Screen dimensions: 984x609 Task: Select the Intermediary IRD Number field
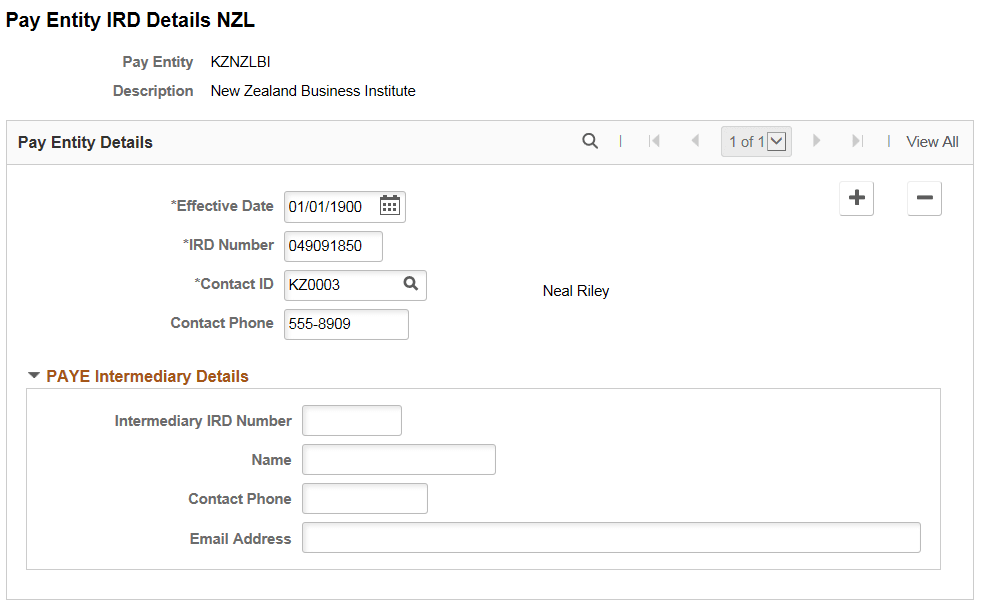[x=351, y=420]
